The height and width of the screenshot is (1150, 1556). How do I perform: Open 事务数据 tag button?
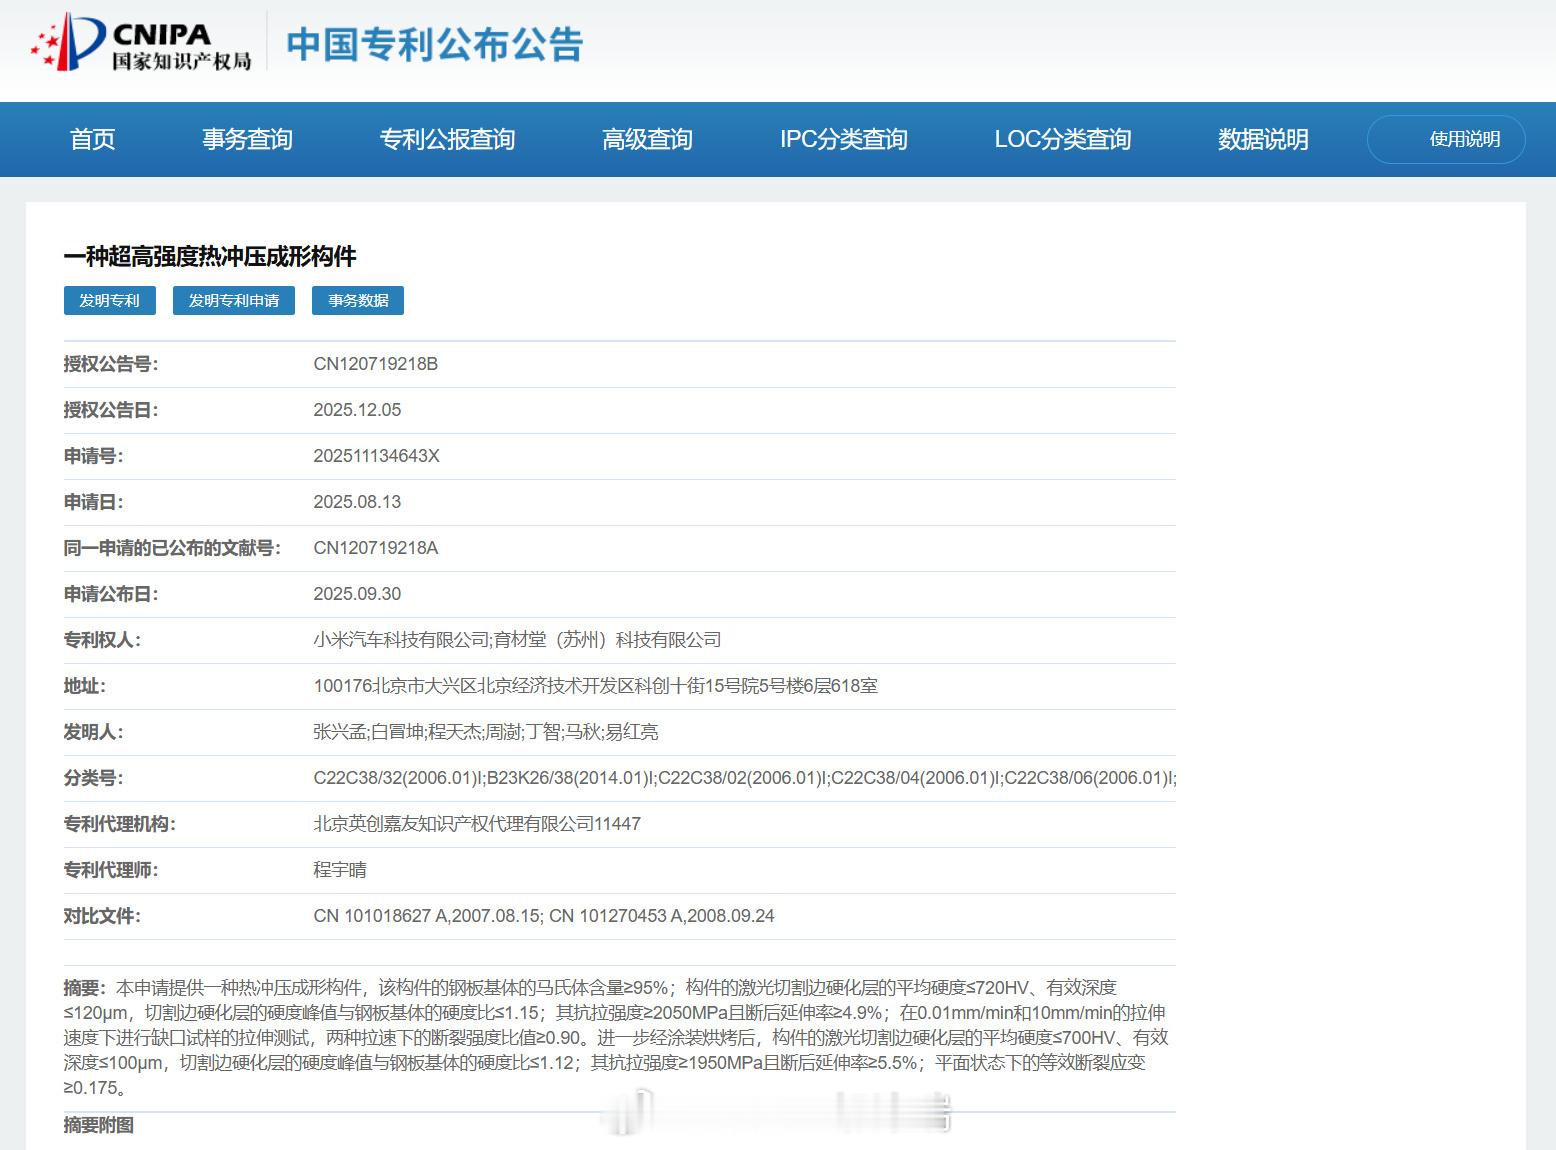click(358, 301)
